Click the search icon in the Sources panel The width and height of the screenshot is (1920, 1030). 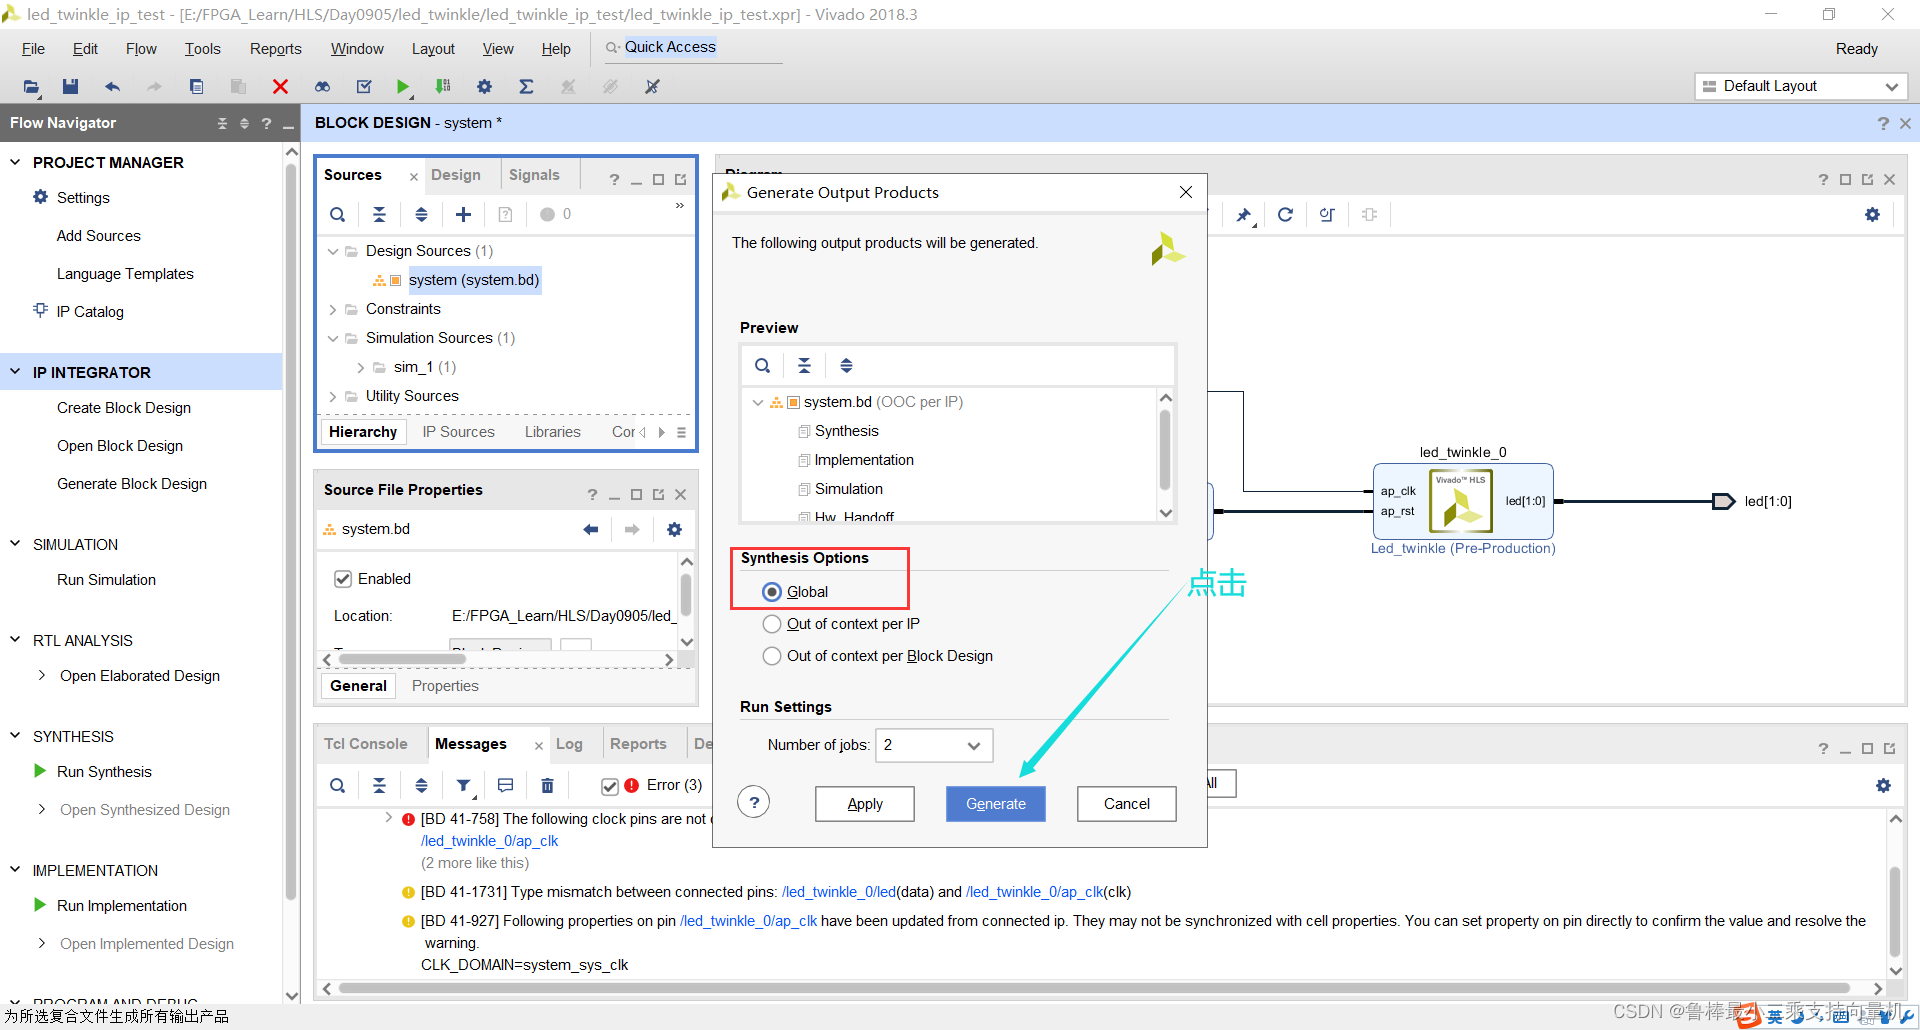pos(338,214)
